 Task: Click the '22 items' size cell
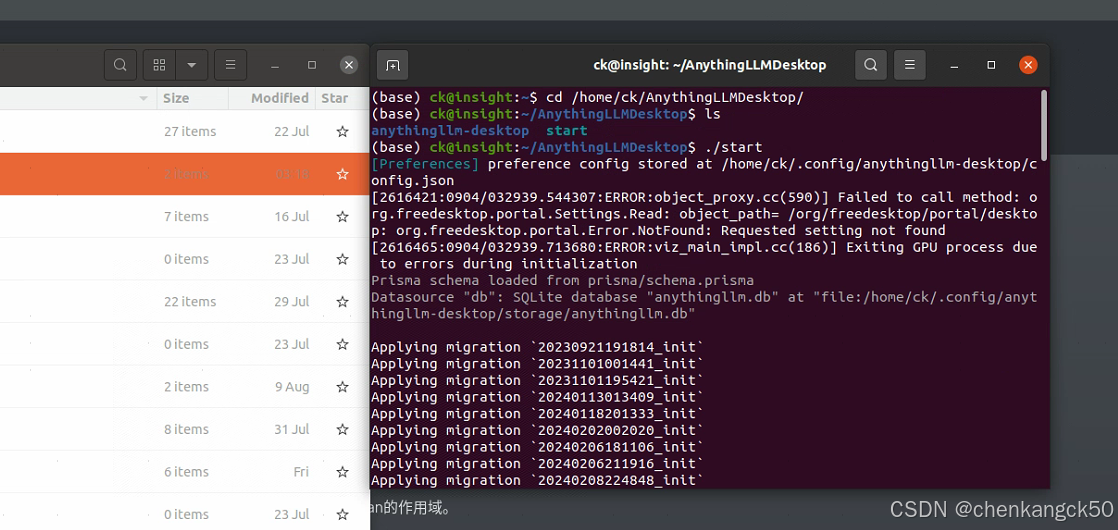pos(190,302)
